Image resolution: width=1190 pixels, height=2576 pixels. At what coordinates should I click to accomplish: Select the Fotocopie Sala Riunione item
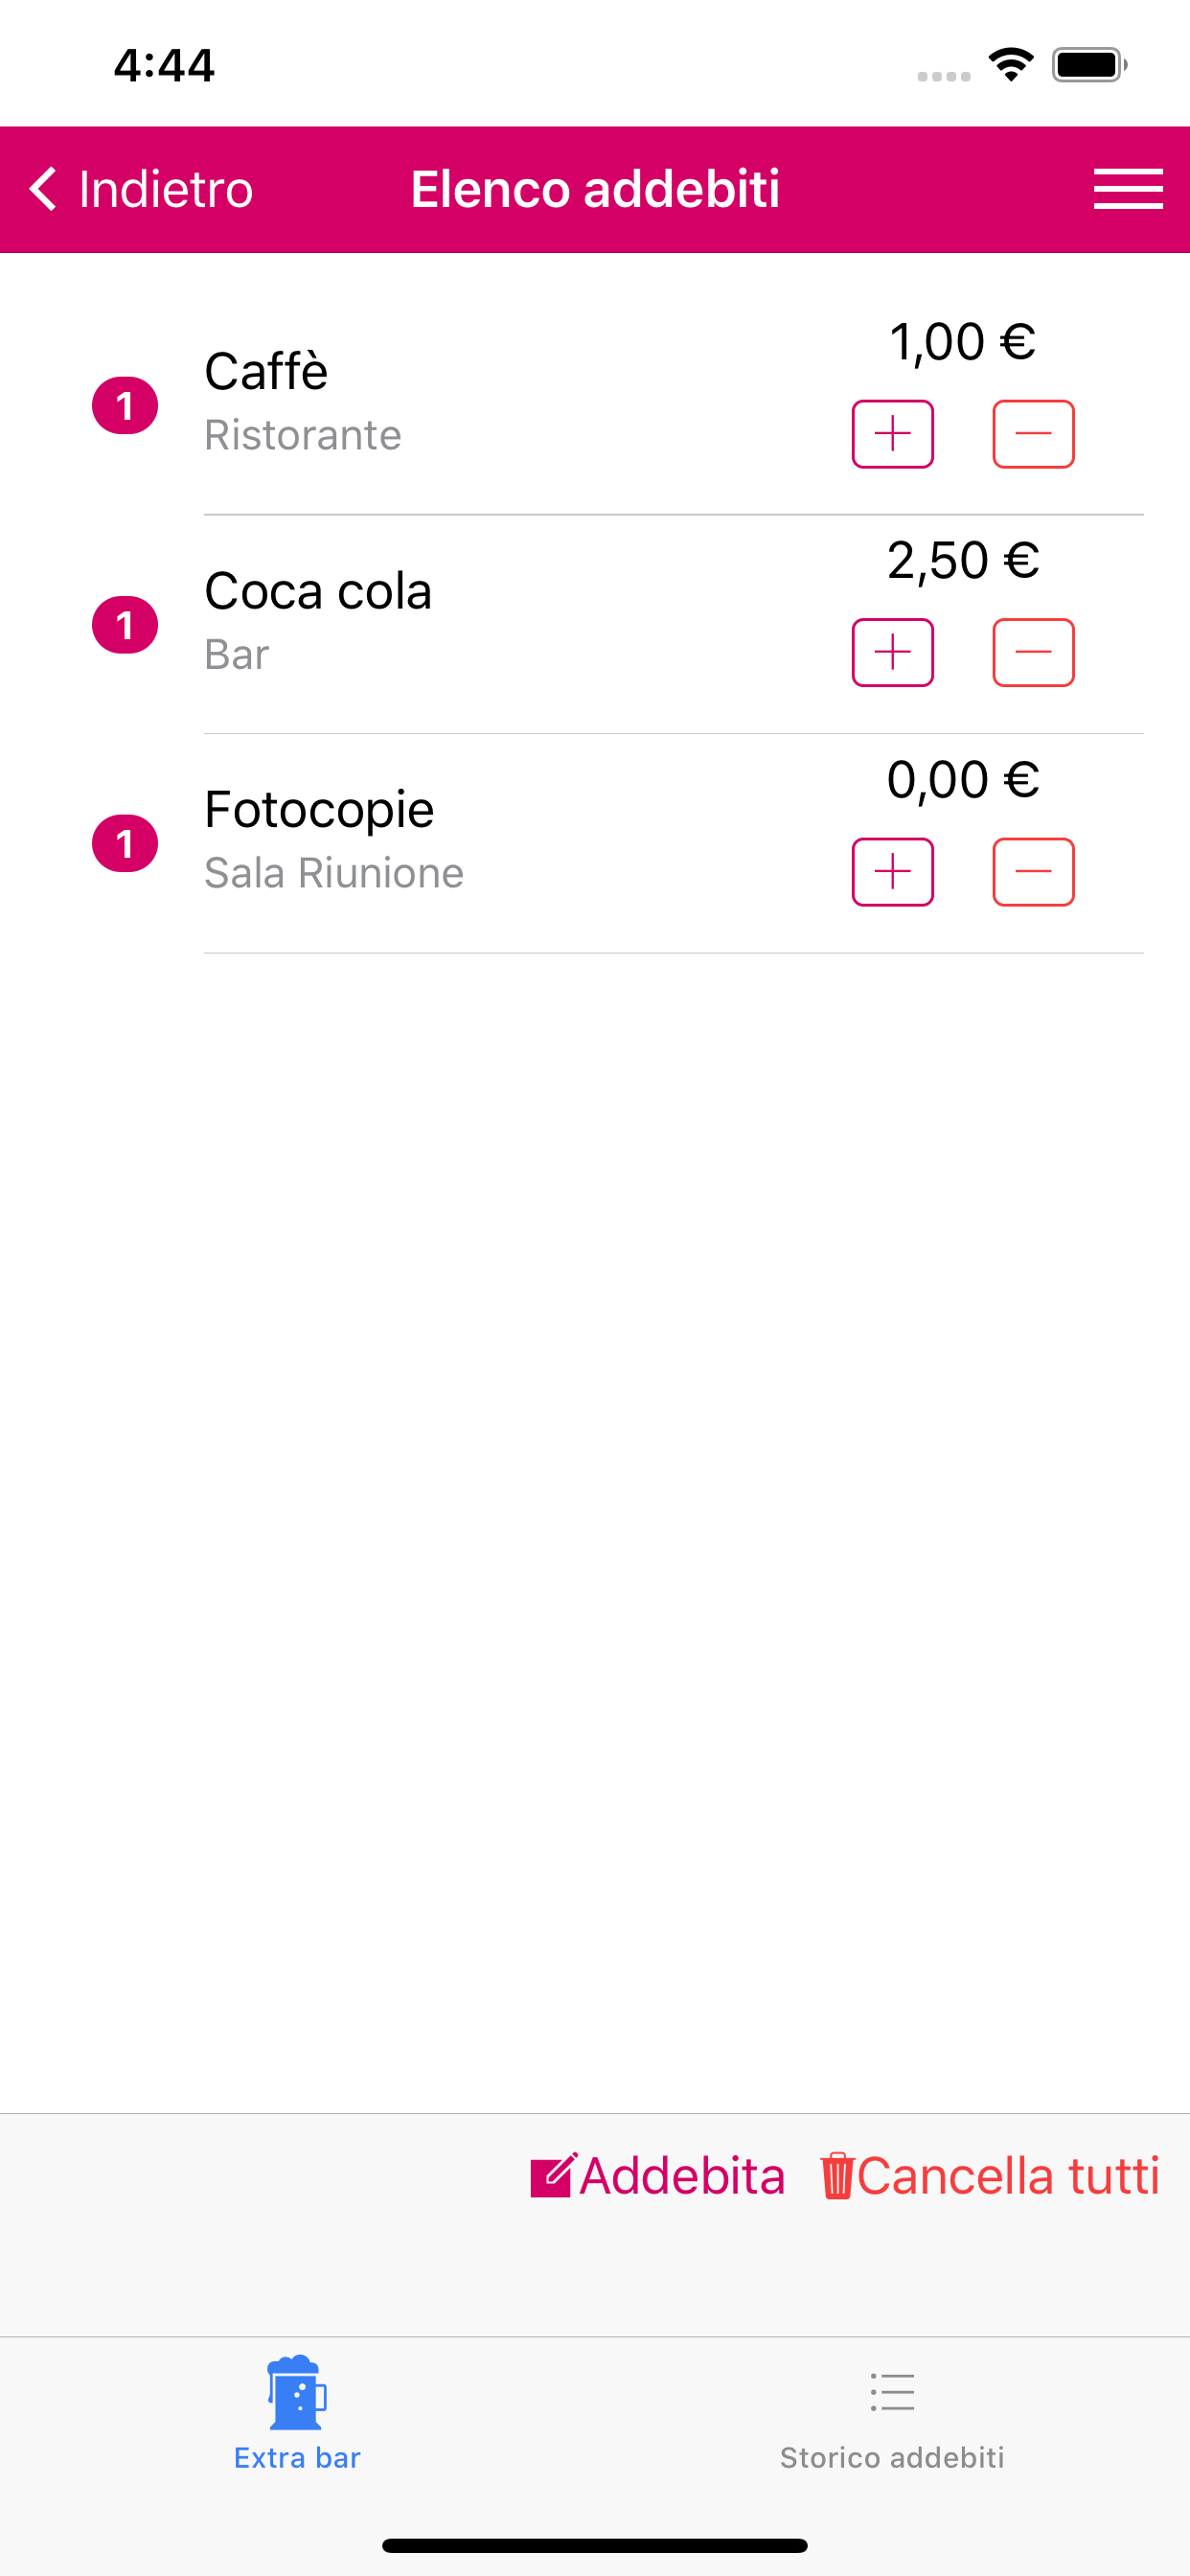450,840
